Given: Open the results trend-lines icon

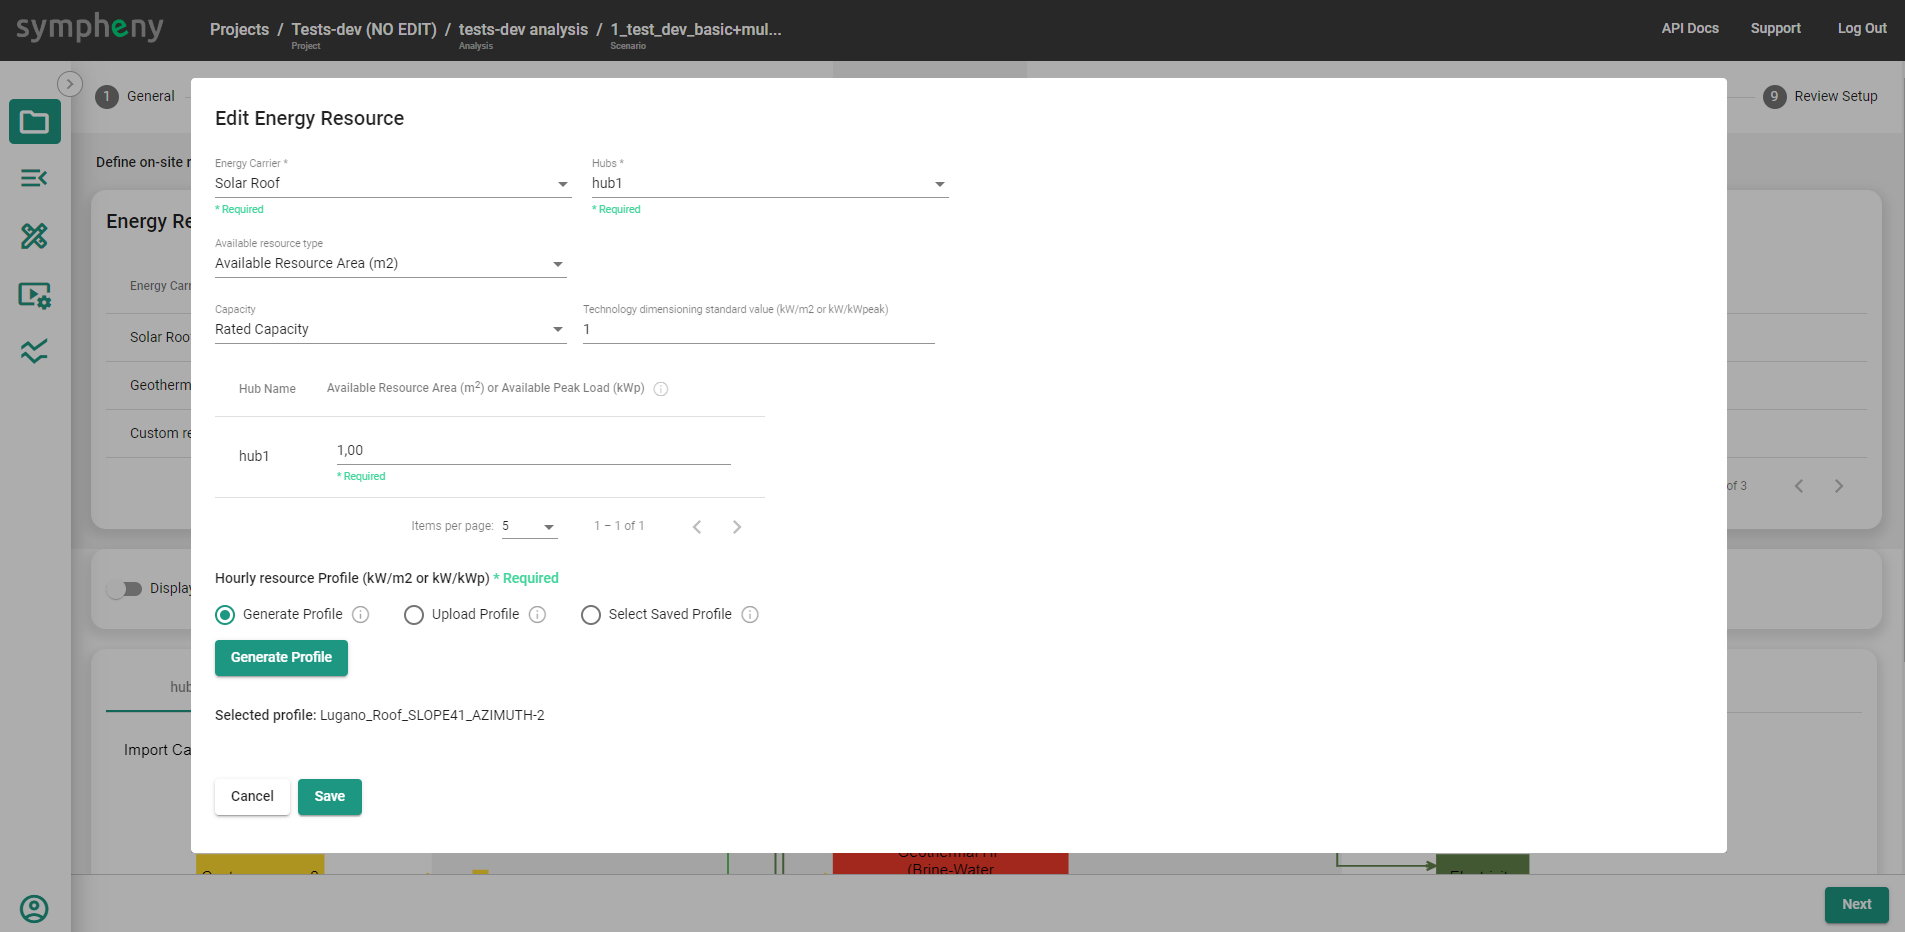Looking at the screenshot, I should 35,351.
